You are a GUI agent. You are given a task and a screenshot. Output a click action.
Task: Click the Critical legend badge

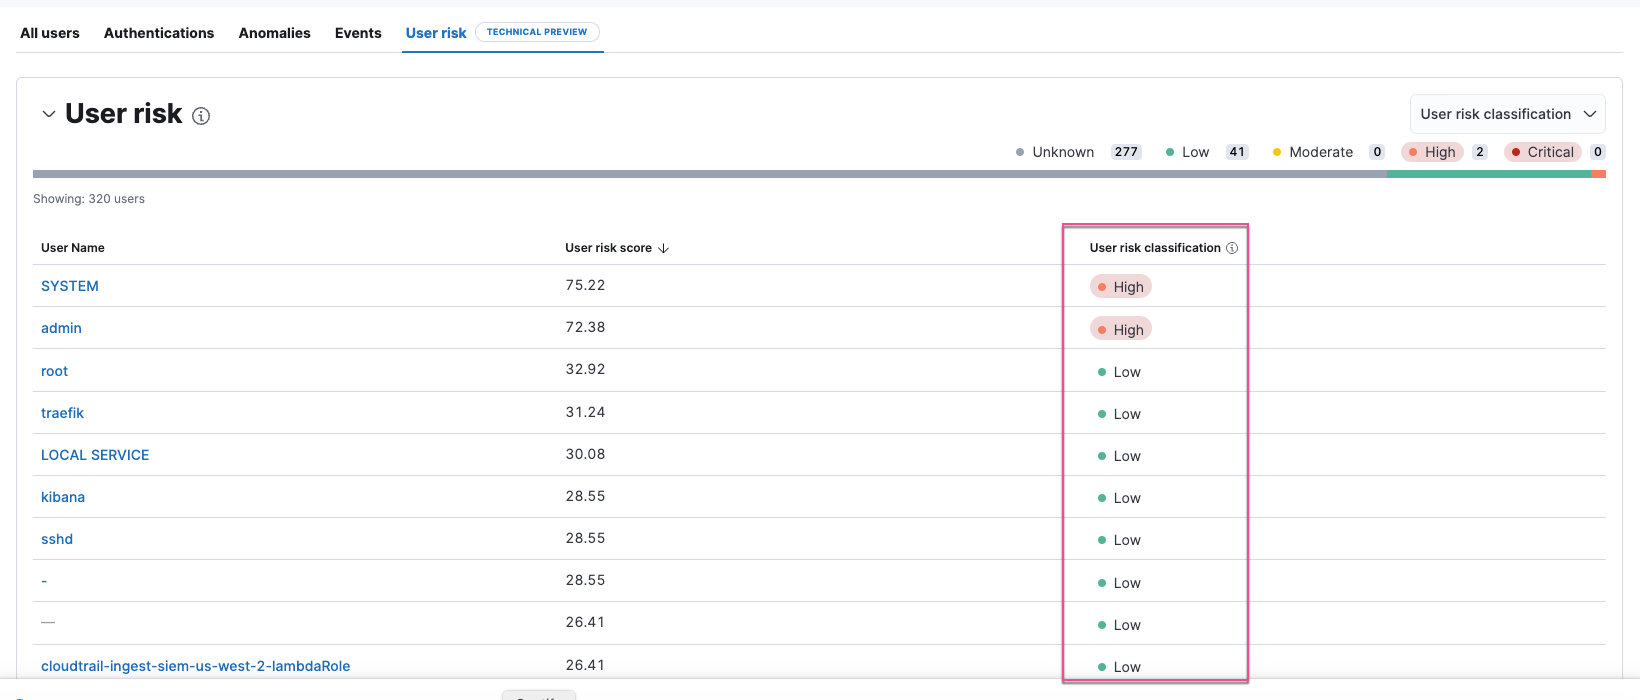coord(1542,152)
